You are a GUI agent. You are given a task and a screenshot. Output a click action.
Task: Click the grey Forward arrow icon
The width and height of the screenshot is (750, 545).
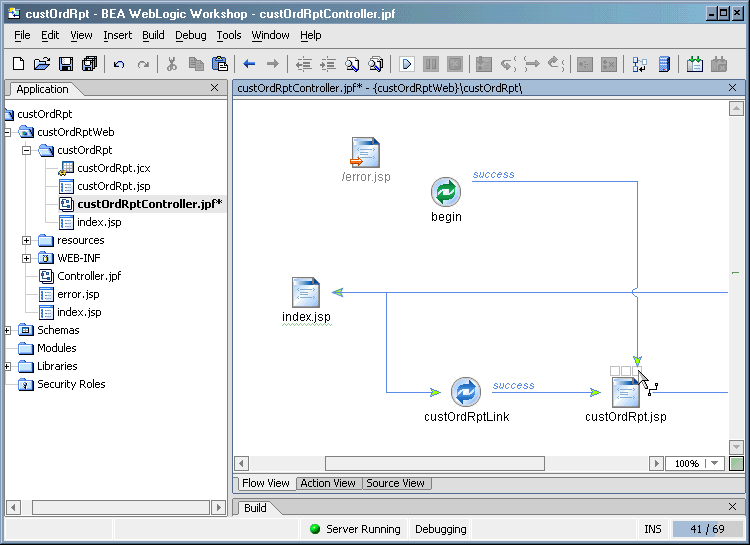[x=273, y=64]
